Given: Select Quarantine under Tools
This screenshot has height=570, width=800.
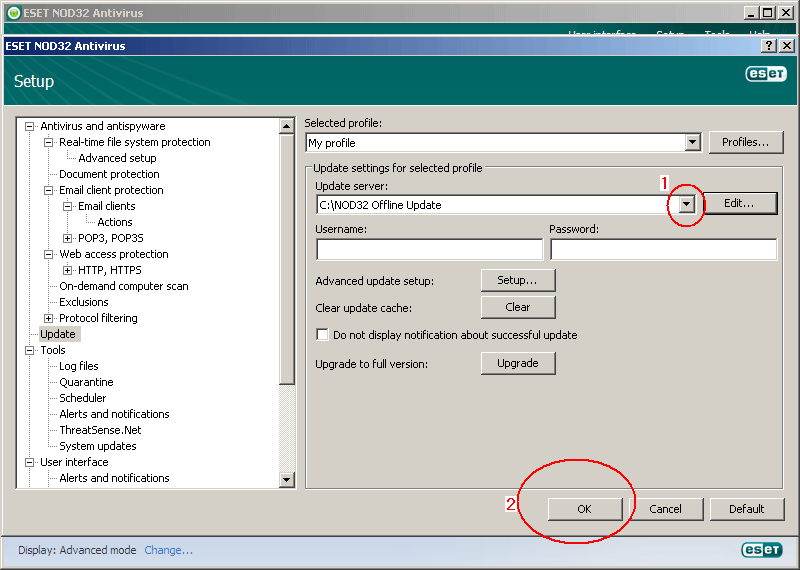Looking at the screenshot, I should [x=86, y=382].
